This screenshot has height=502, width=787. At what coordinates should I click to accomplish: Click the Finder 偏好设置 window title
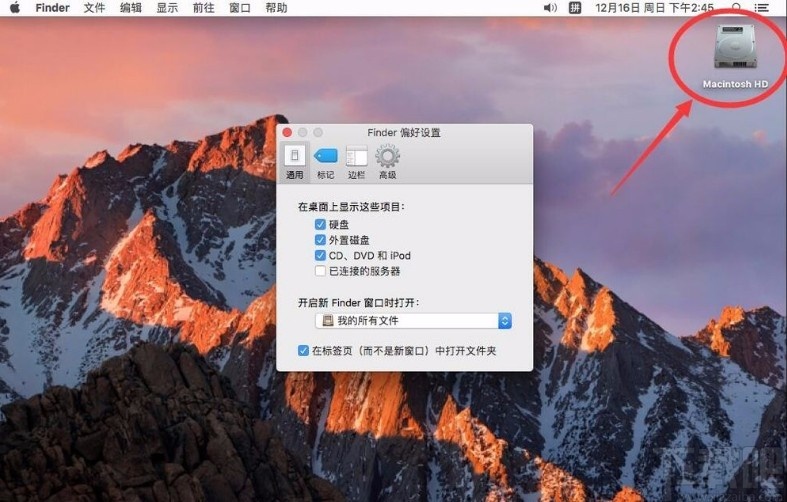point(404,133)
